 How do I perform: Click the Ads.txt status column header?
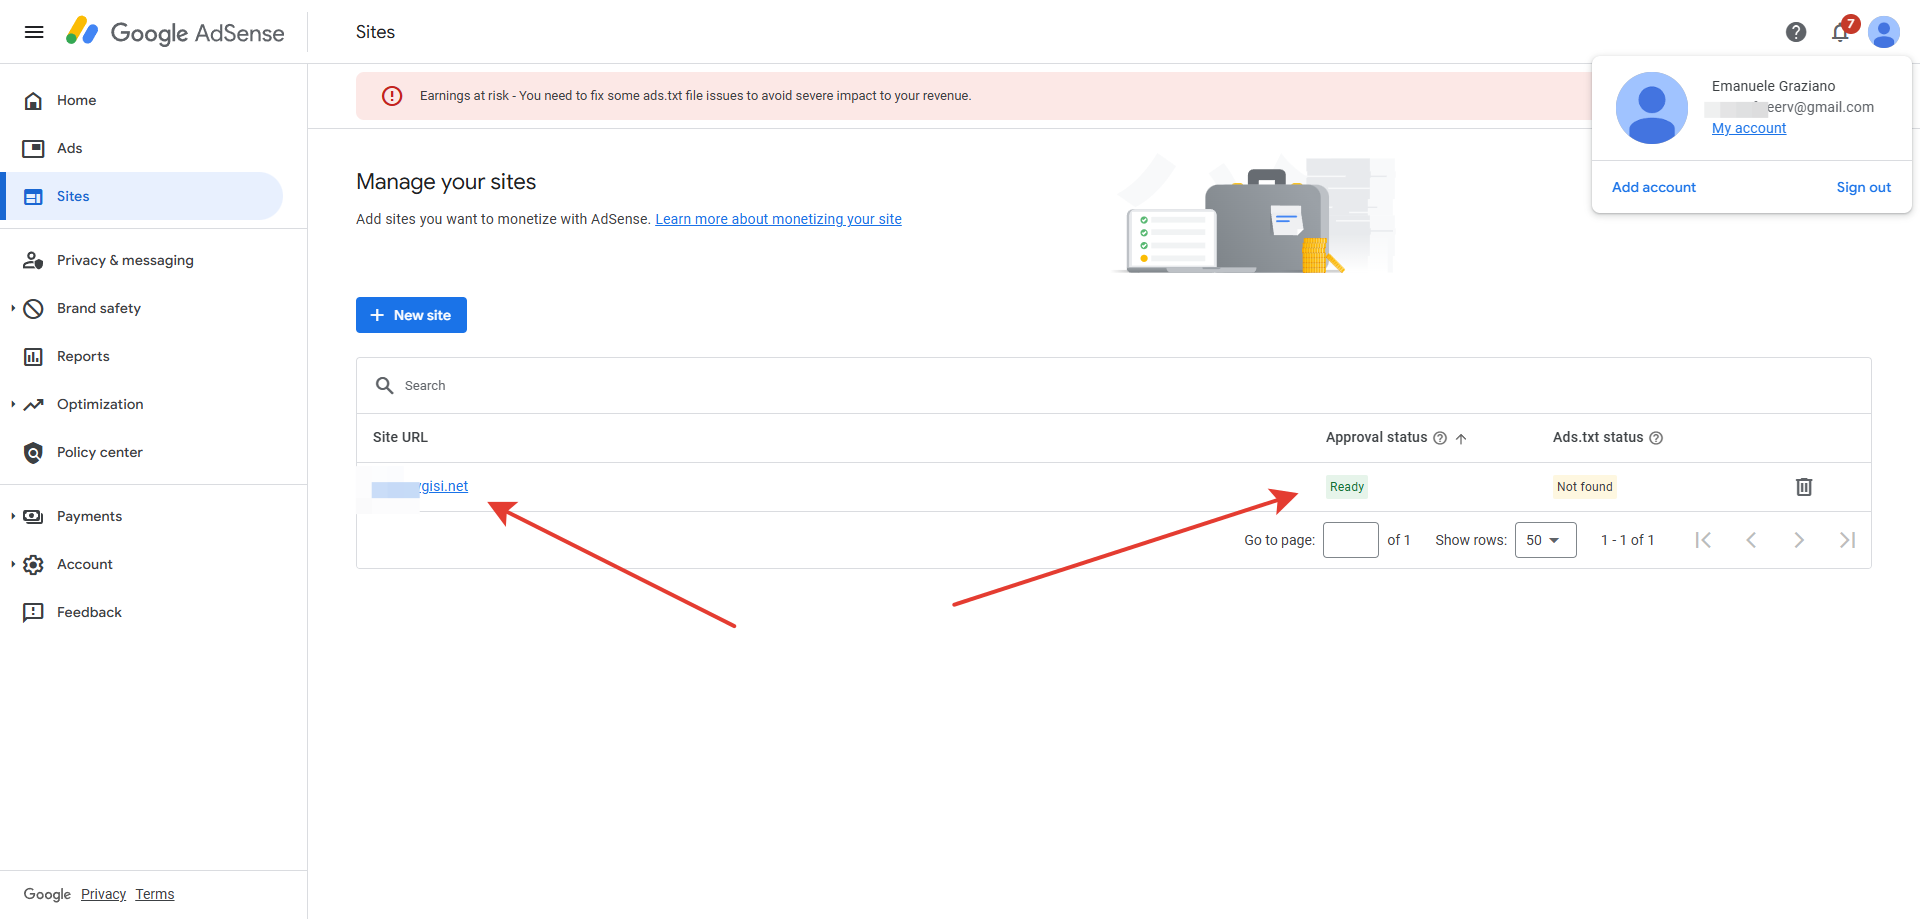pos(1598,437)
